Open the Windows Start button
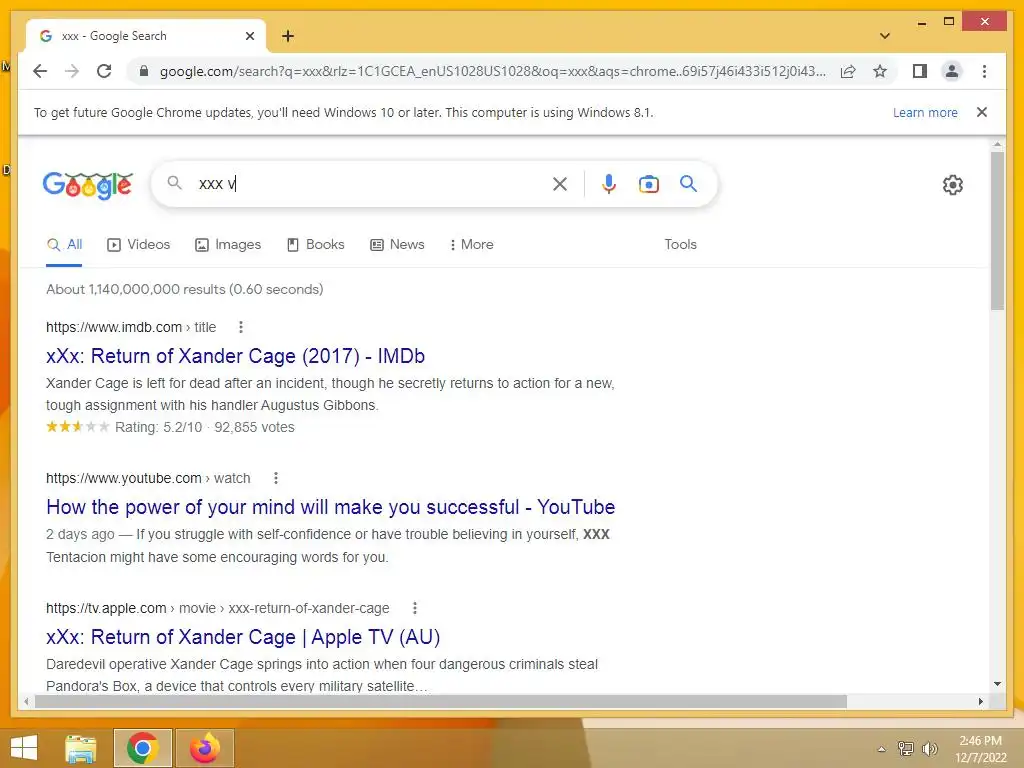The image size is (1024, 768). coord(24,748)
